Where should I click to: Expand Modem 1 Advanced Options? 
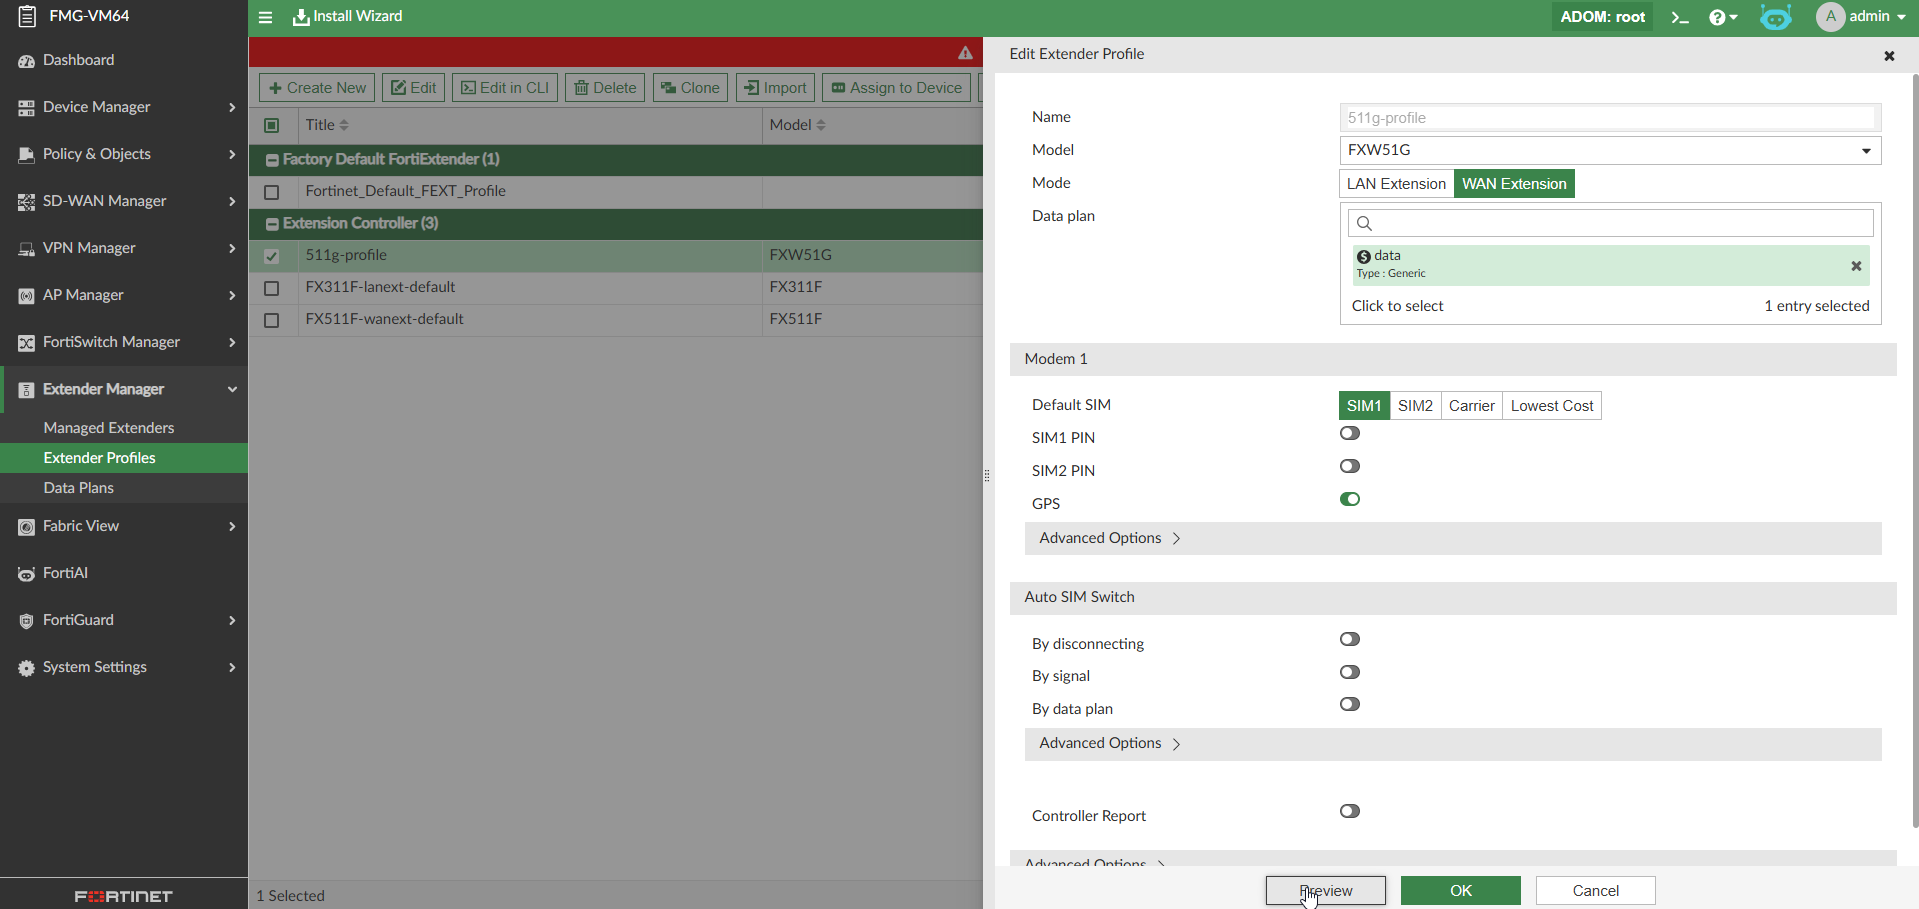pos(1453,538)
